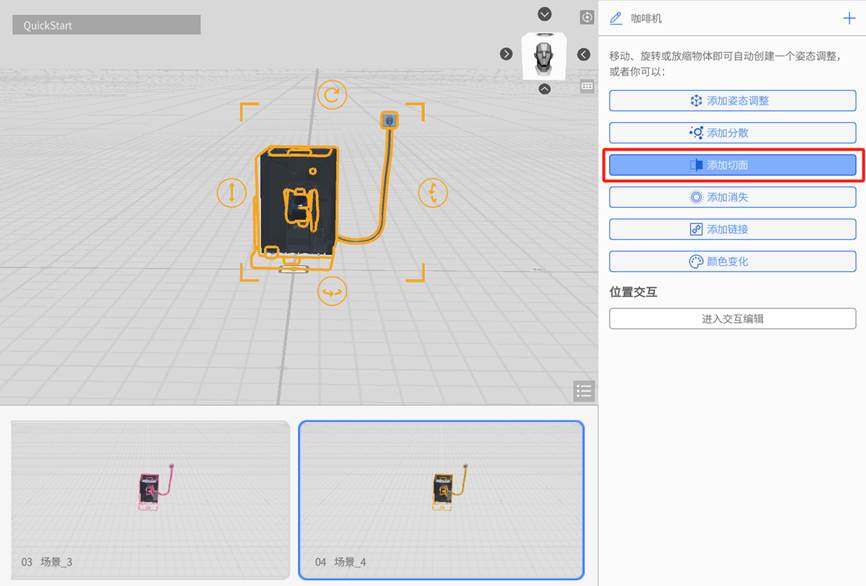This screenshot has height=586, width=866.
Task: Rotate view with left-pointing chevron
Action: (584, 54)
